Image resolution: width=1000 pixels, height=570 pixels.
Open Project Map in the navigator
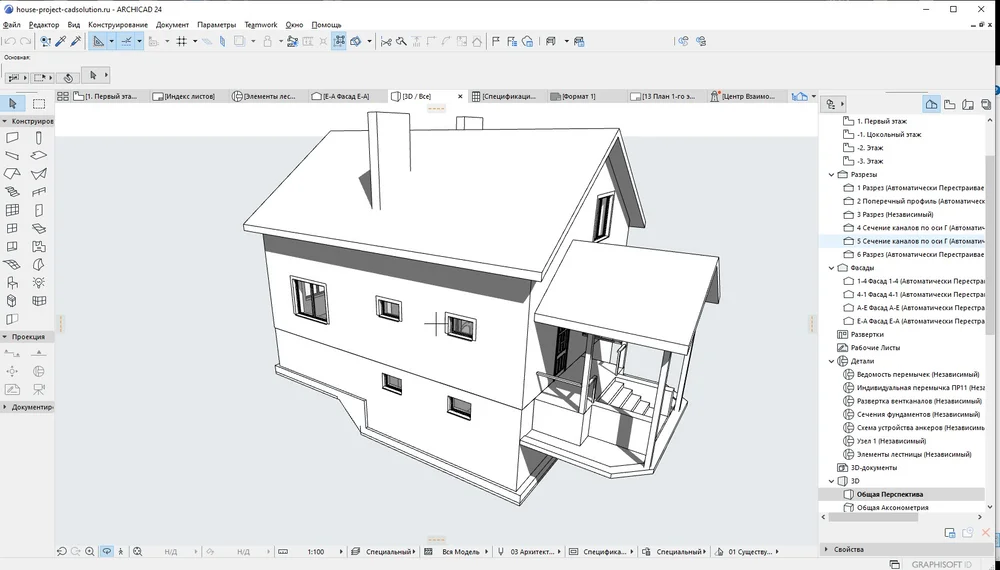point(931,104)
